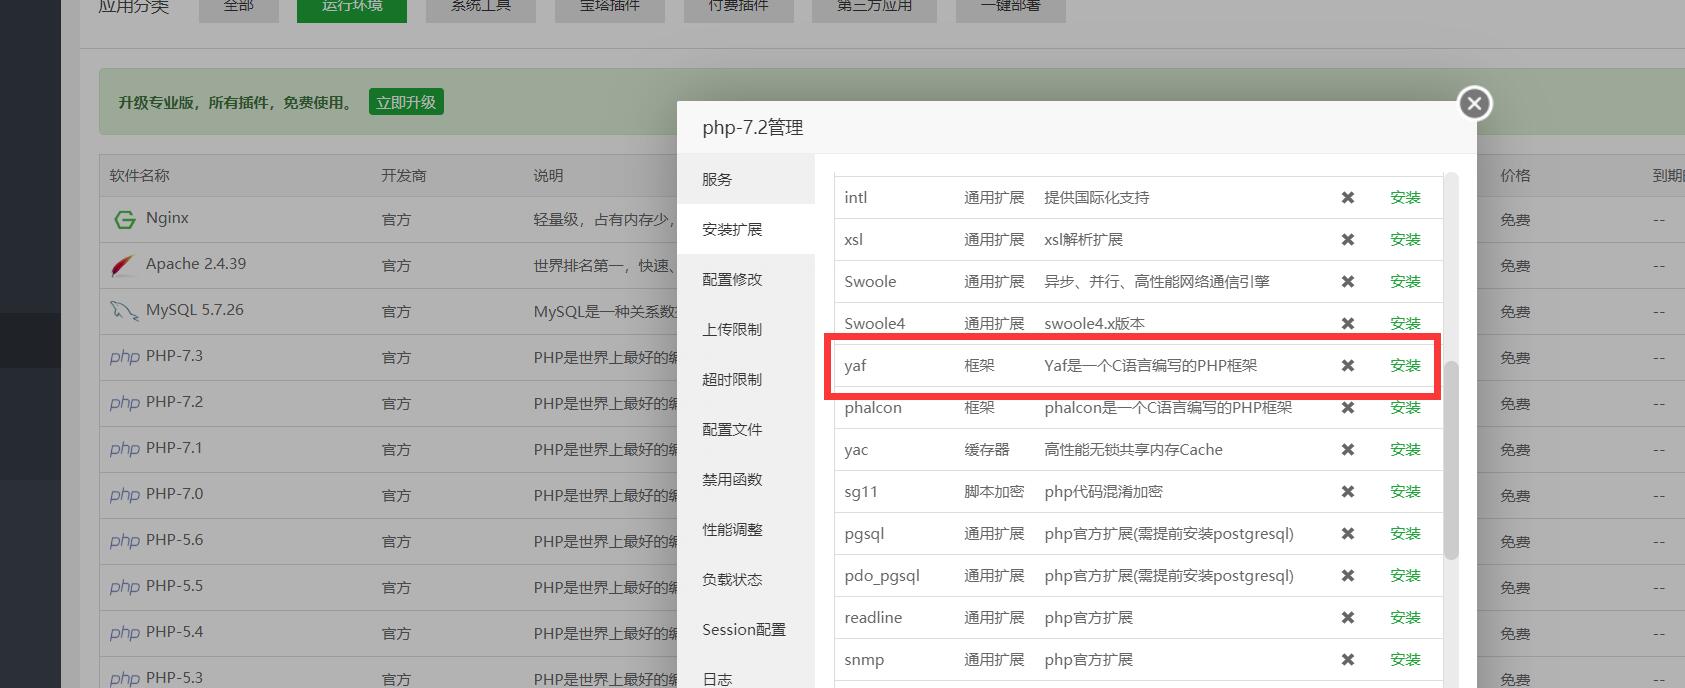The image size is (1685, 688).
Task: Select the 运行环境 category tab
Action: point(351,8)
